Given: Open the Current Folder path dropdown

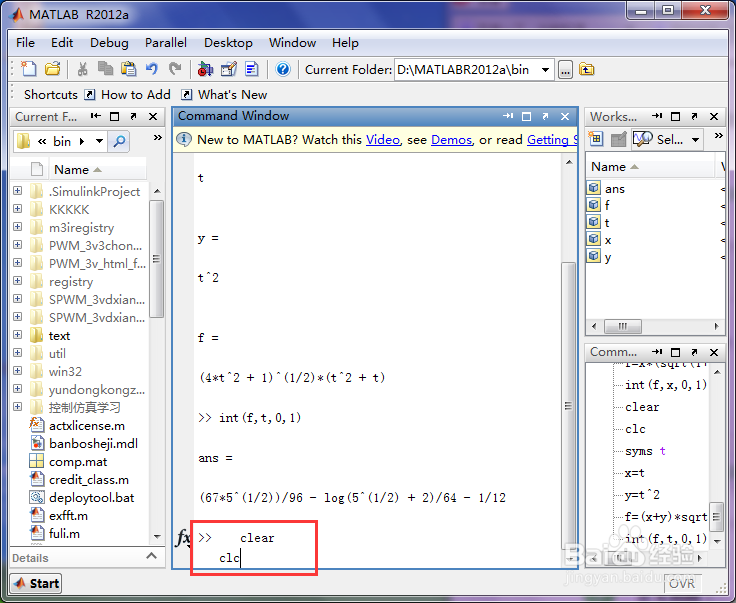Looking at the screenshot, I should 545,70.
